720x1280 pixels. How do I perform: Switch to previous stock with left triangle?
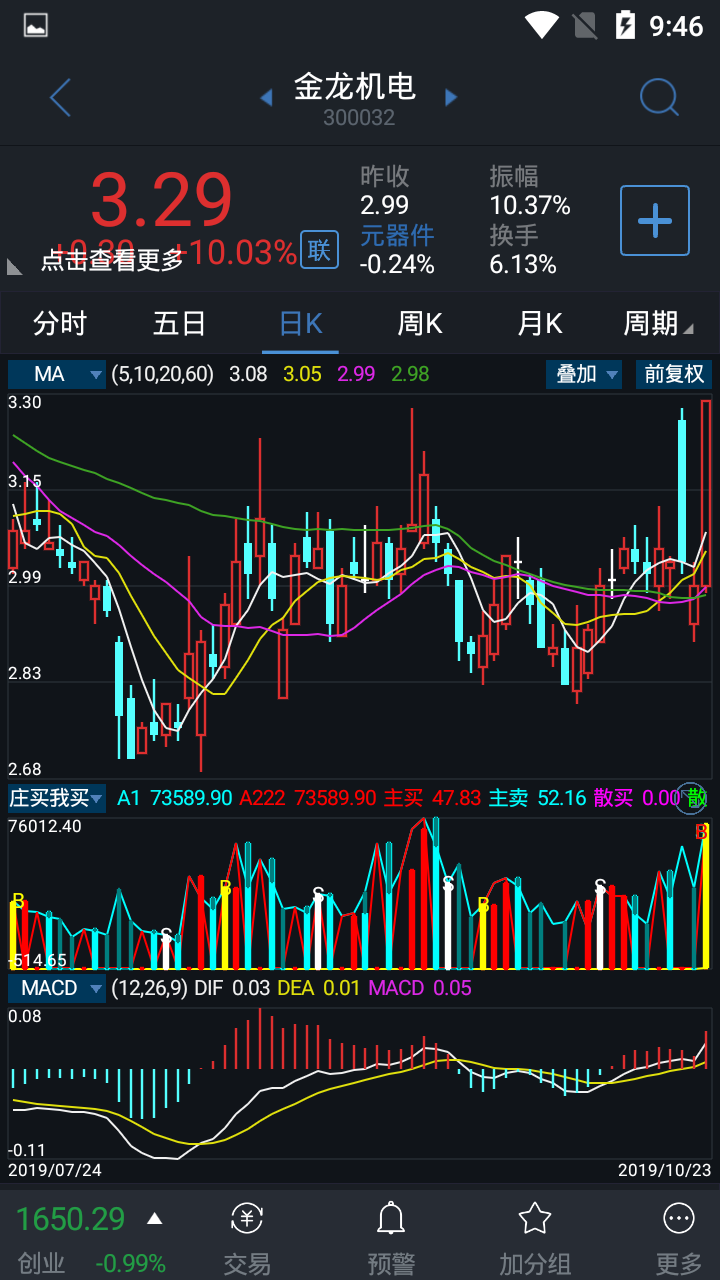pos(266,97)
